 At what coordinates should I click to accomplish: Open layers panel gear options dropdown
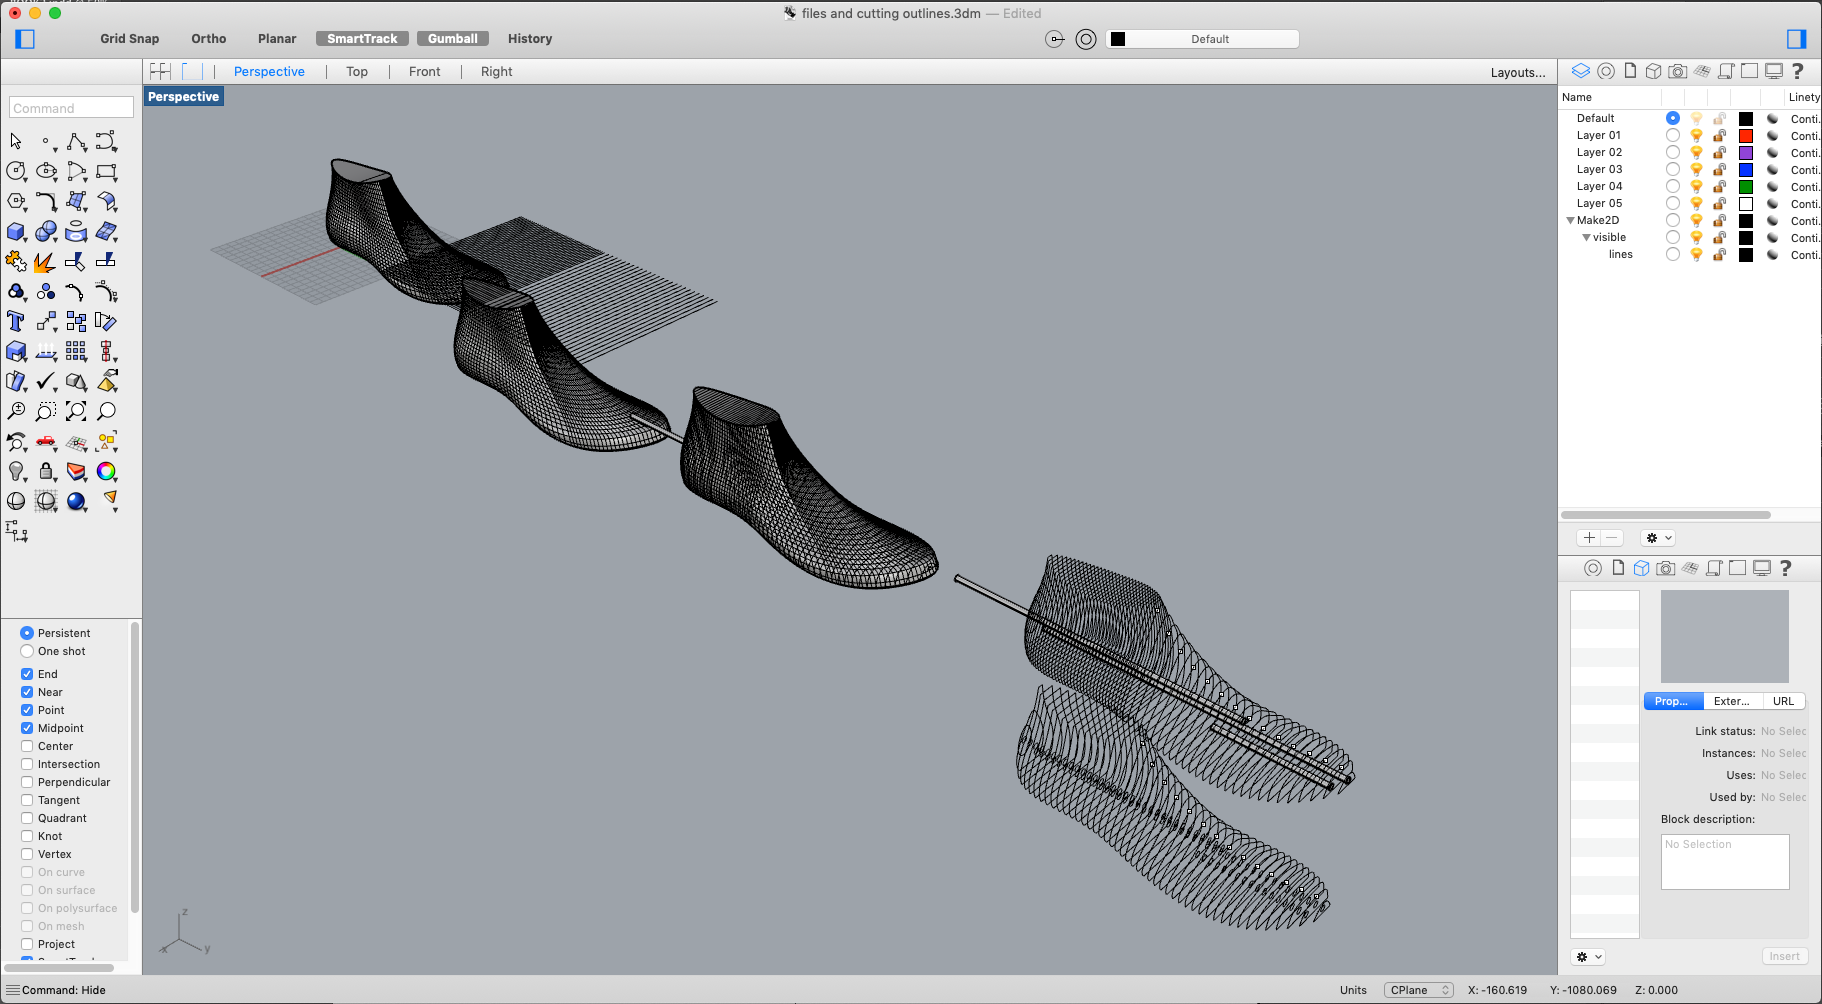pos(1658,538)
